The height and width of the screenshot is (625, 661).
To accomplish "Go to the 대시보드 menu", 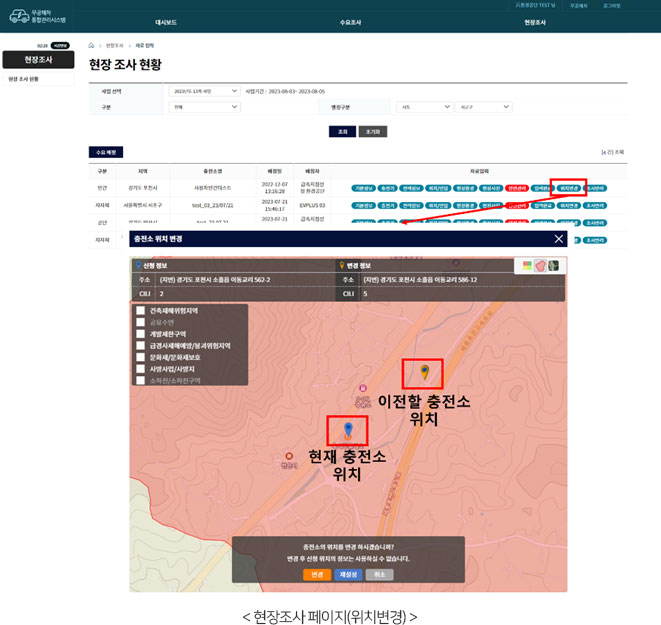I will point(166,21).
